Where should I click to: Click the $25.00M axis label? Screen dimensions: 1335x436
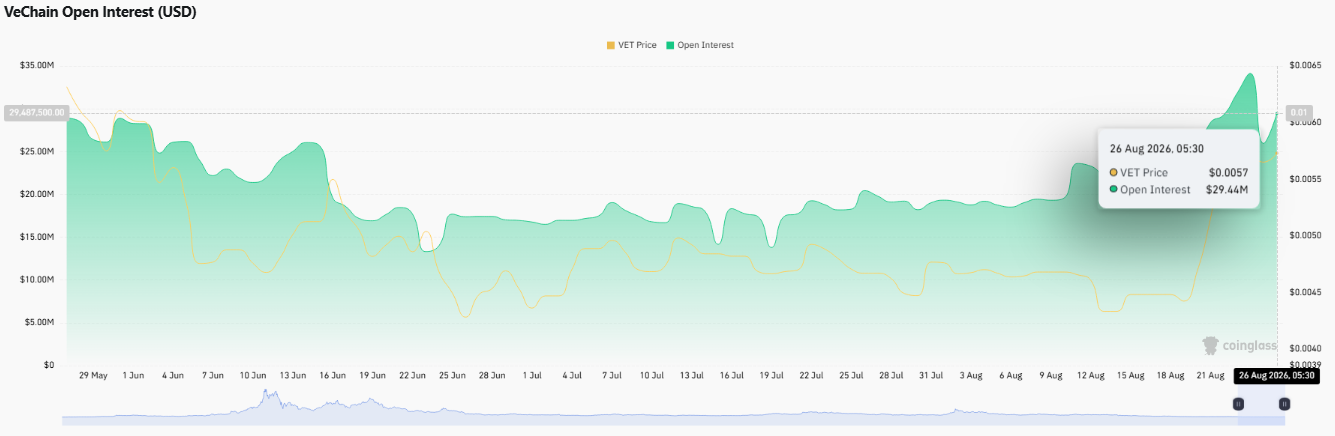[x=37, y=151]
